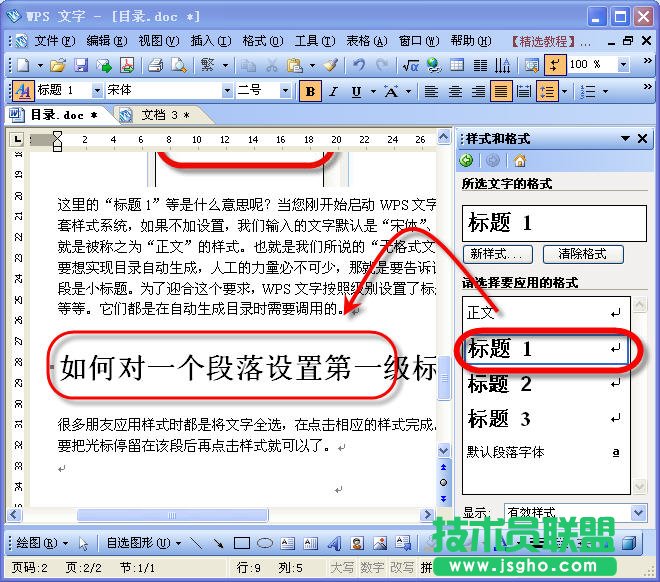Pick the rectangle shape tool
The width and height of the screenshot is (660, 582).
click(242, 543)
